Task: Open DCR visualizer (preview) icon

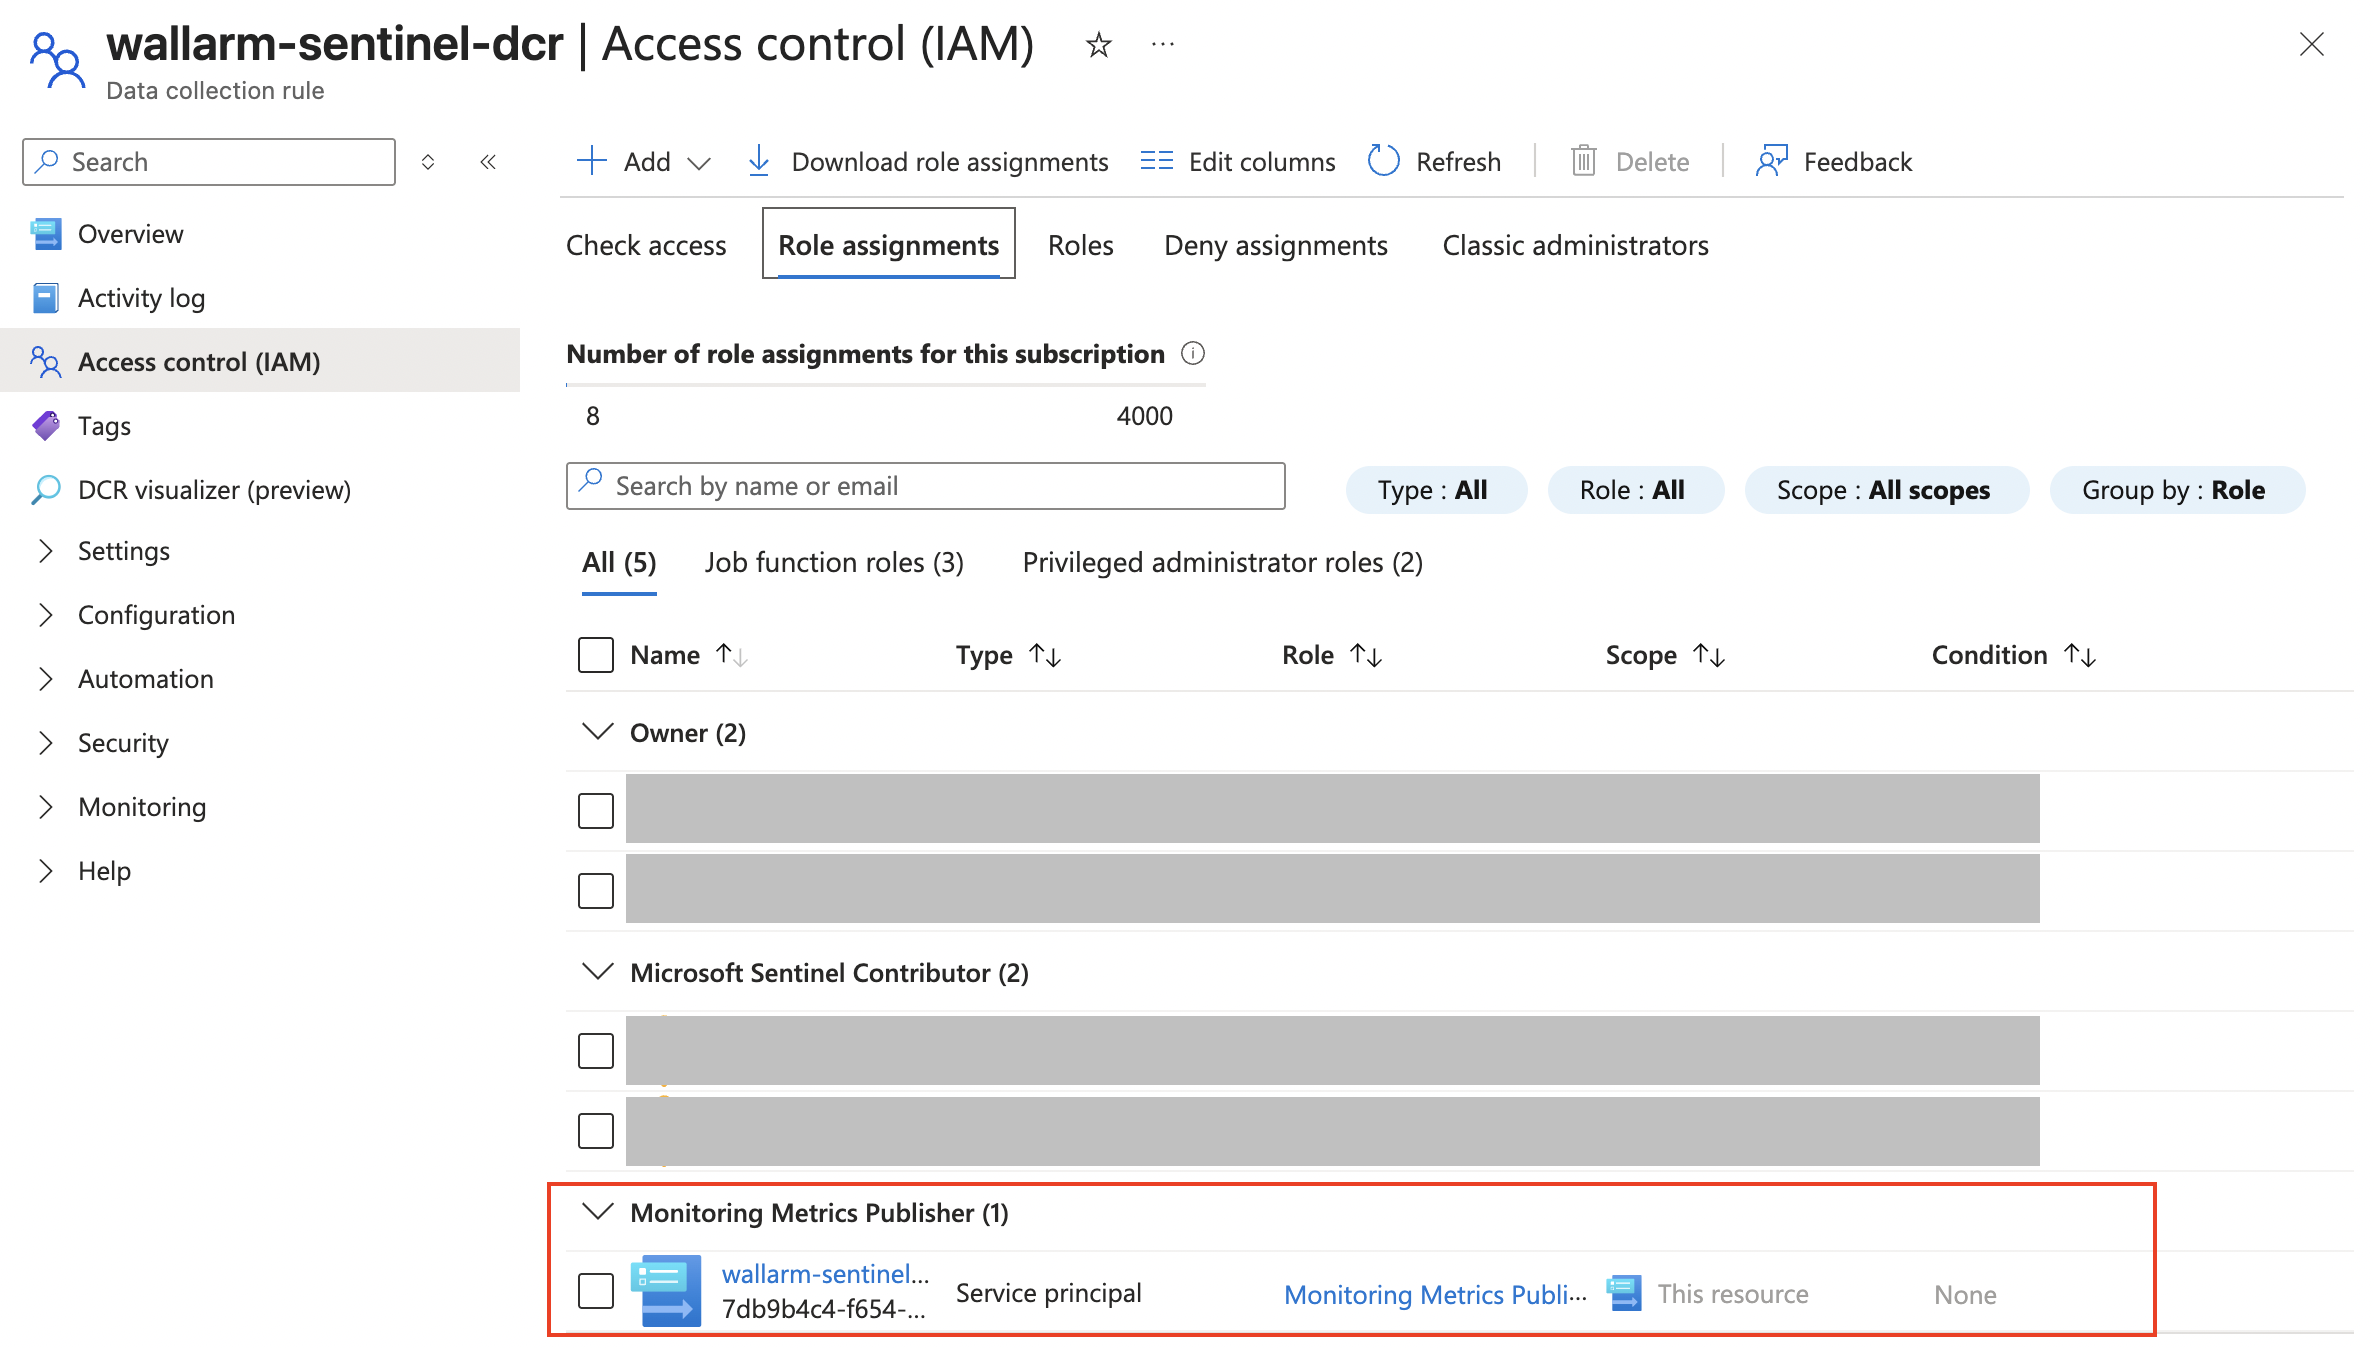Action: [x=46, y=489]
